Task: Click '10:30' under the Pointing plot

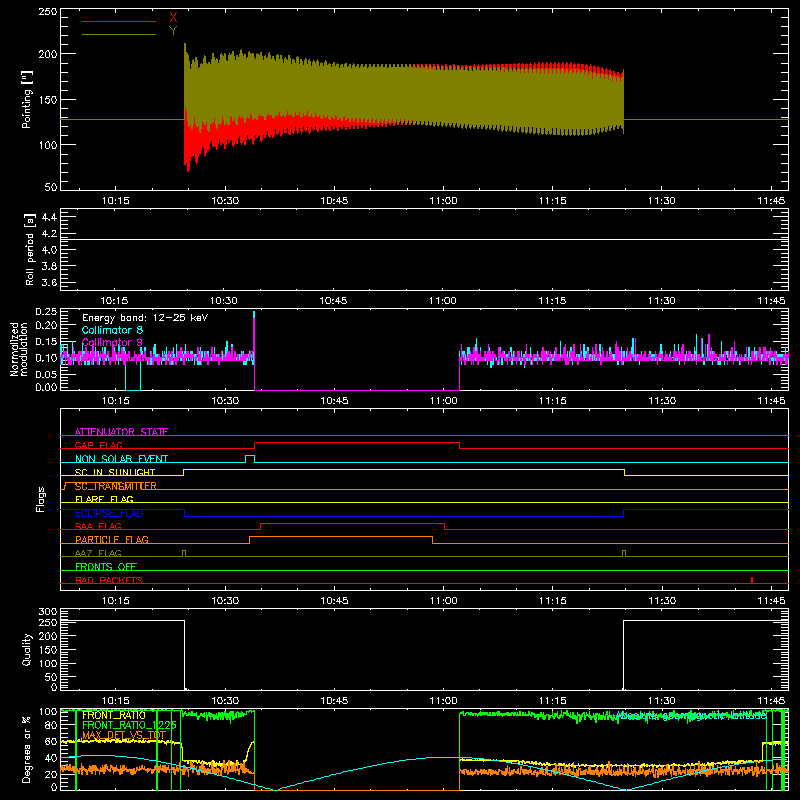Action: click(x=225, y=201)
